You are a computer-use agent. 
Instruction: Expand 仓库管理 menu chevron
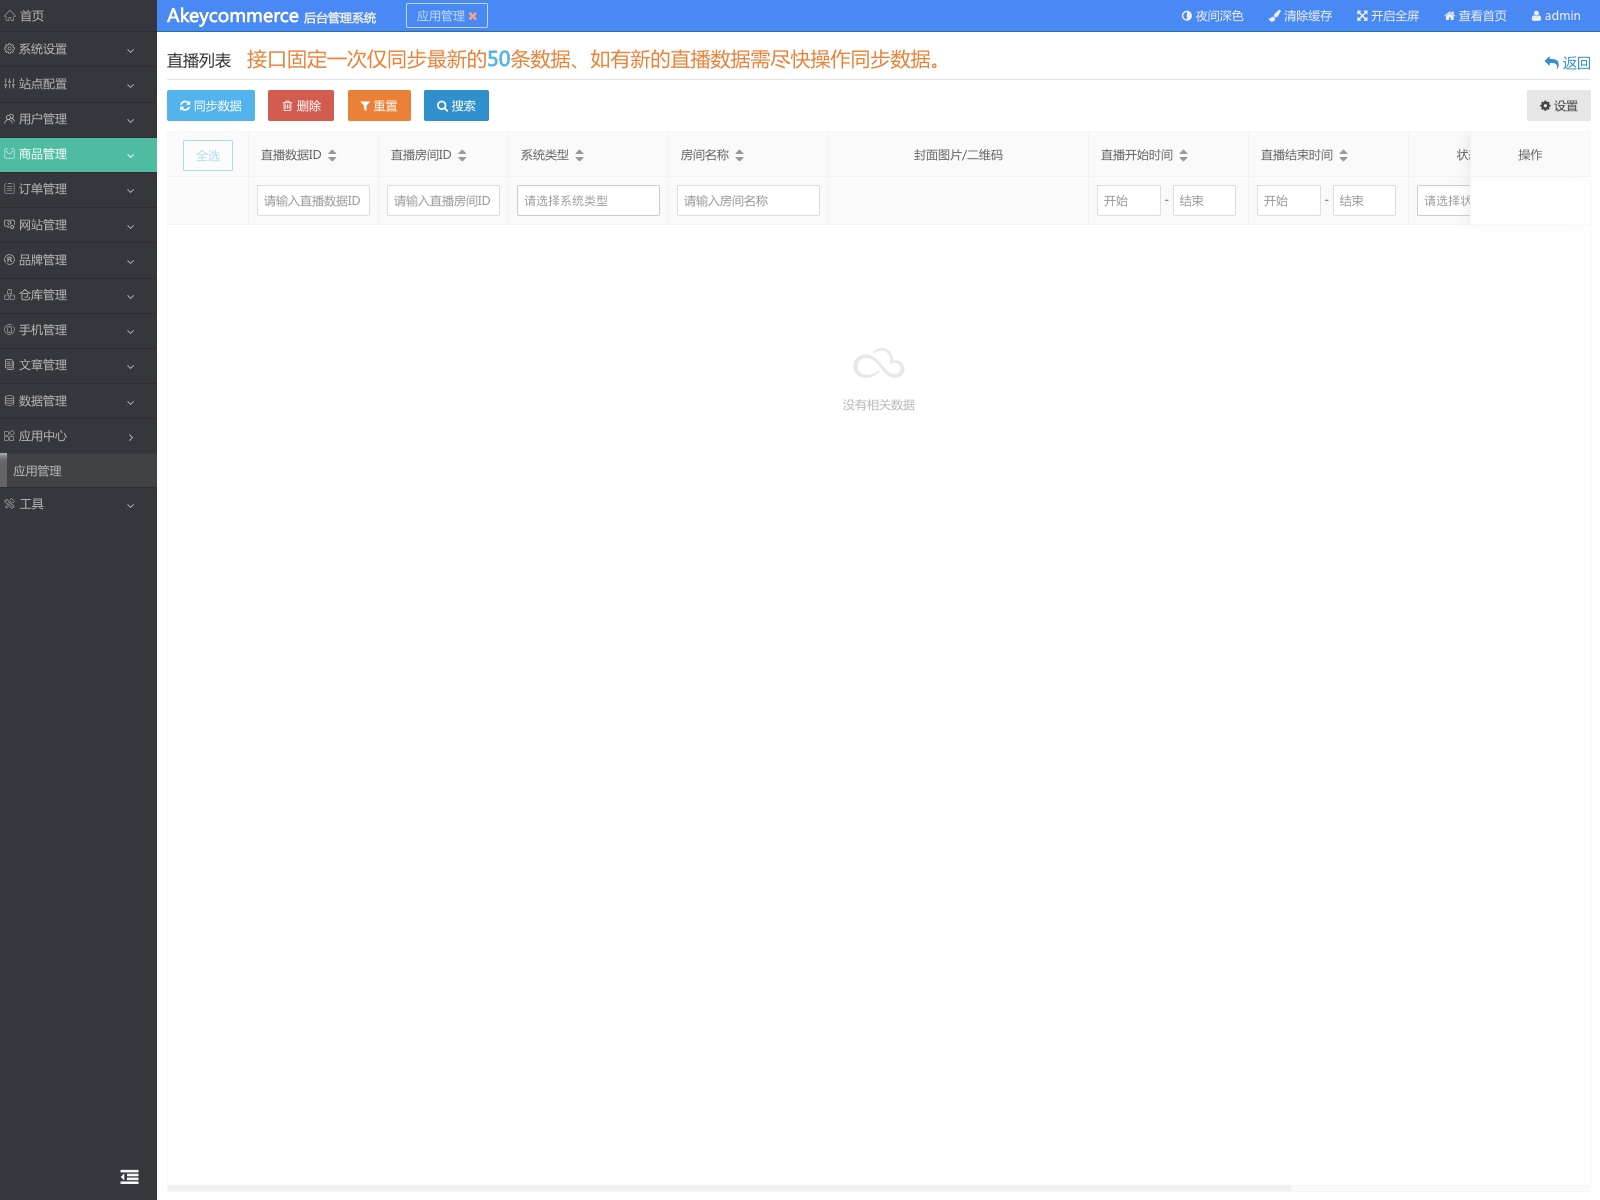click(x=130, y=296)
